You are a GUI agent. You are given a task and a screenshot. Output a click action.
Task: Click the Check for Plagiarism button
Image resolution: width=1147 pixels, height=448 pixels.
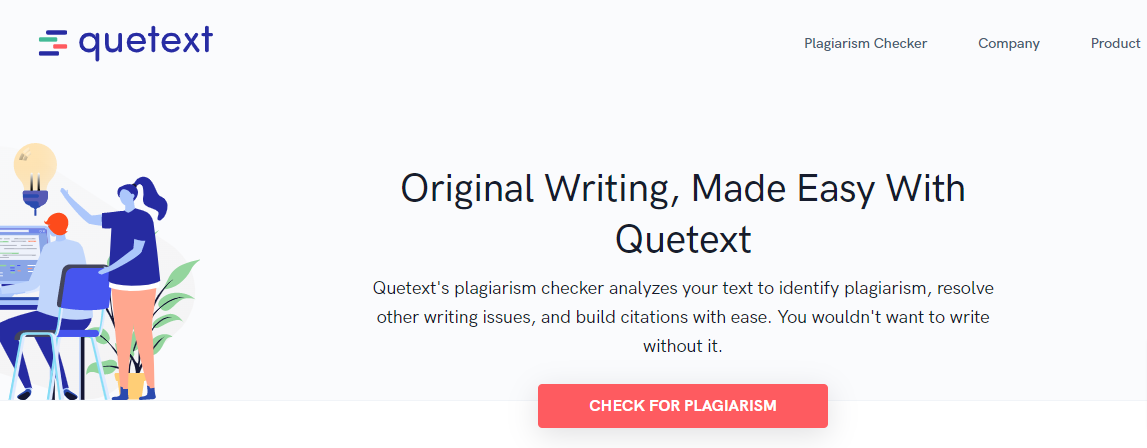coord(682,406)
